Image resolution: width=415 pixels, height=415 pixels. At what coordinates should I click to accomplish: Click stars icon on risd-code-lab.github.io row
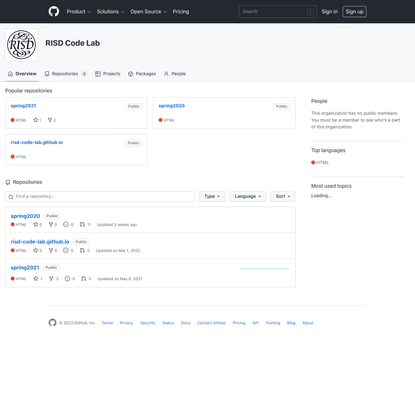37,250
